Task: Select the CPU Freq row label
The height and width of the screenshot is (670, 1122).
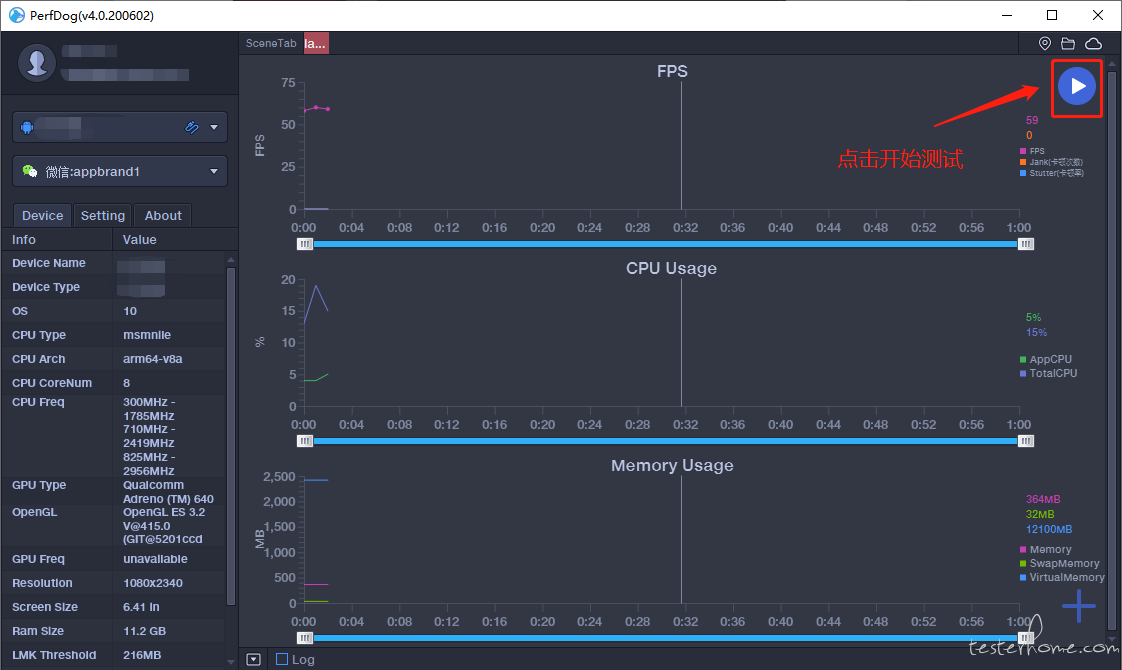Action: pos(38,402)
